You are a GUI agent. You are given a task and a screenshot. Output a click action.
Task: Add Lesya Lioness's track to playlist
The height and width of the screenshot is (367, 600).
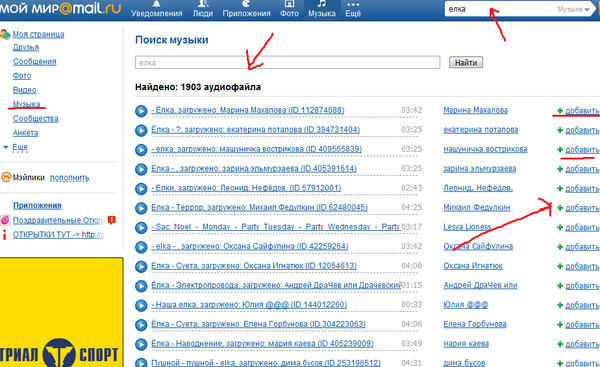click(x=578, y=228)
